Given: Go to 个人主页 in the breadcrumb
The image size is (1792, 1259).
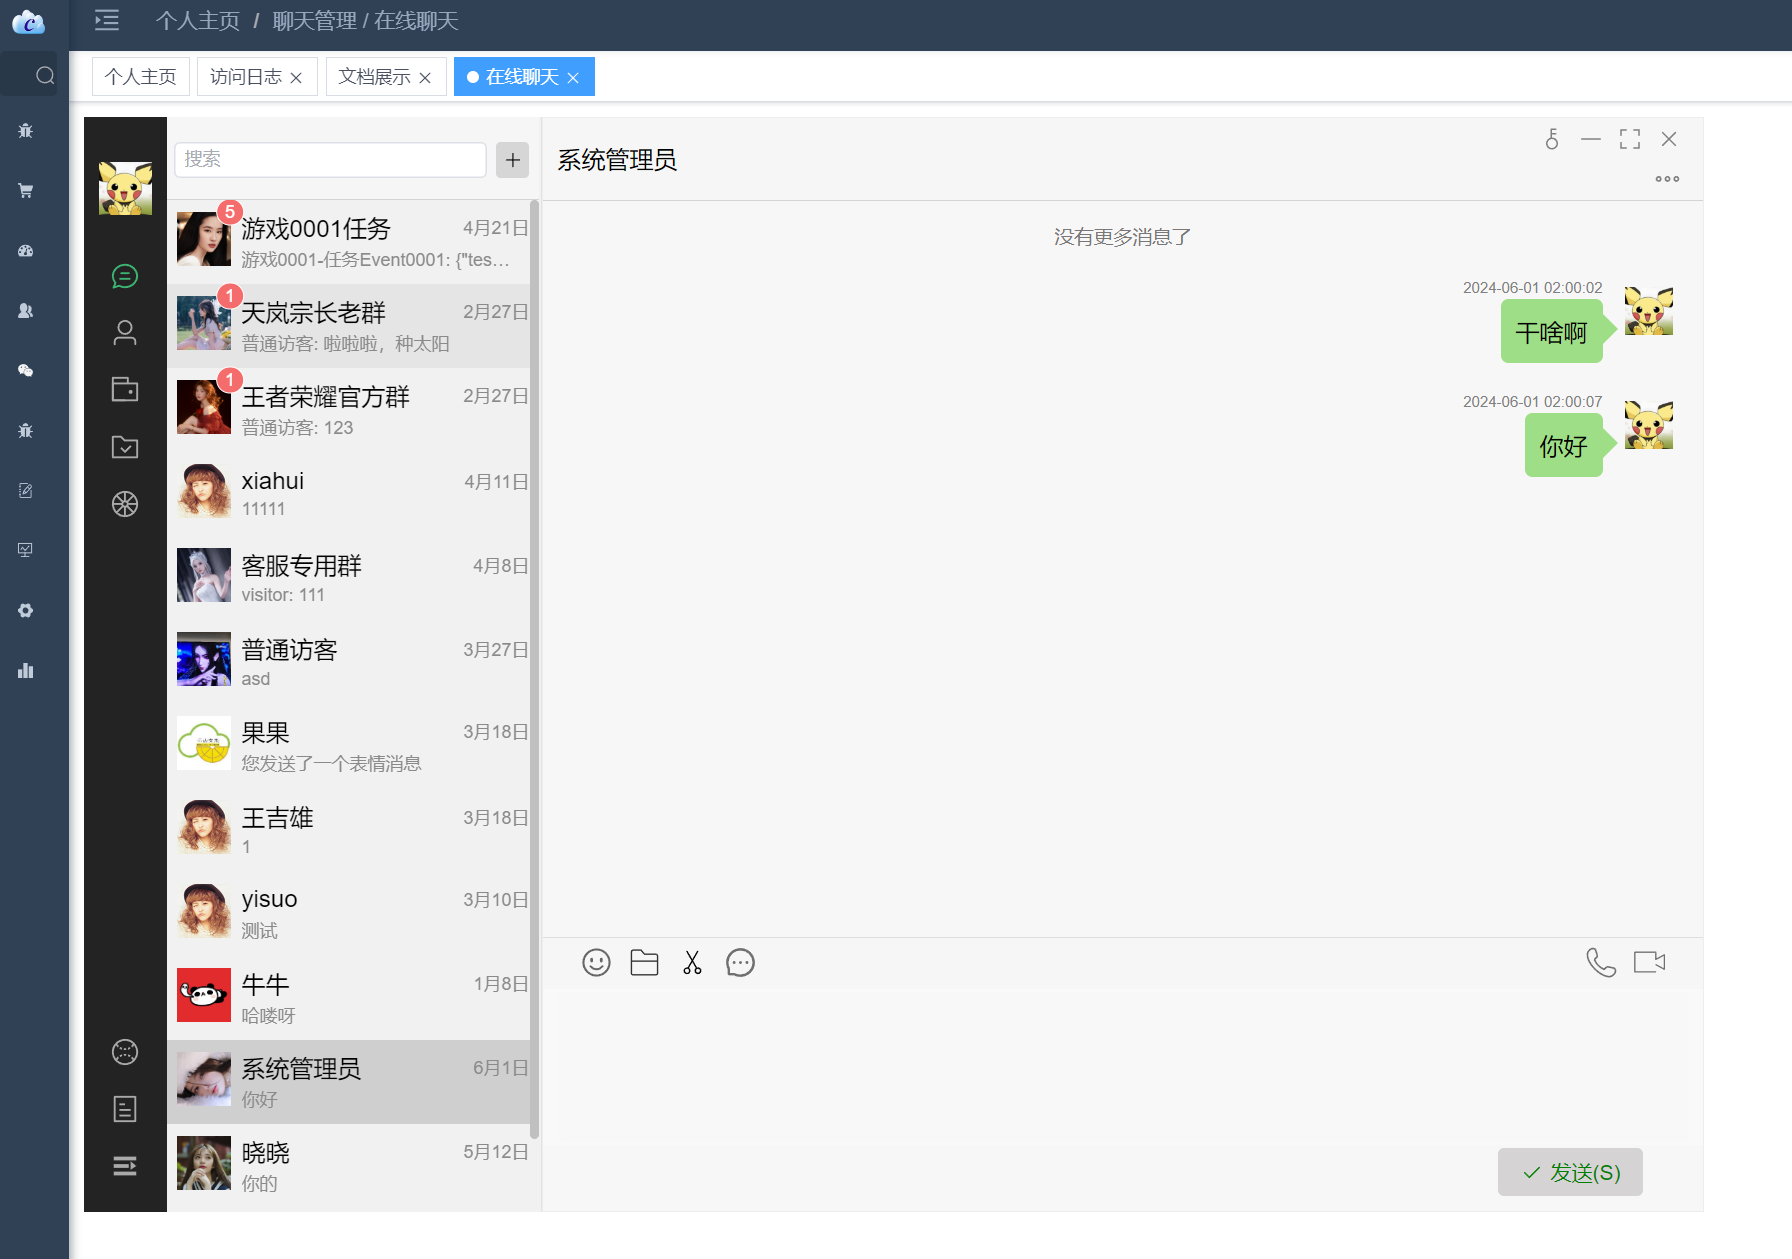Looking at the screenshot, I should click(198, 21).
